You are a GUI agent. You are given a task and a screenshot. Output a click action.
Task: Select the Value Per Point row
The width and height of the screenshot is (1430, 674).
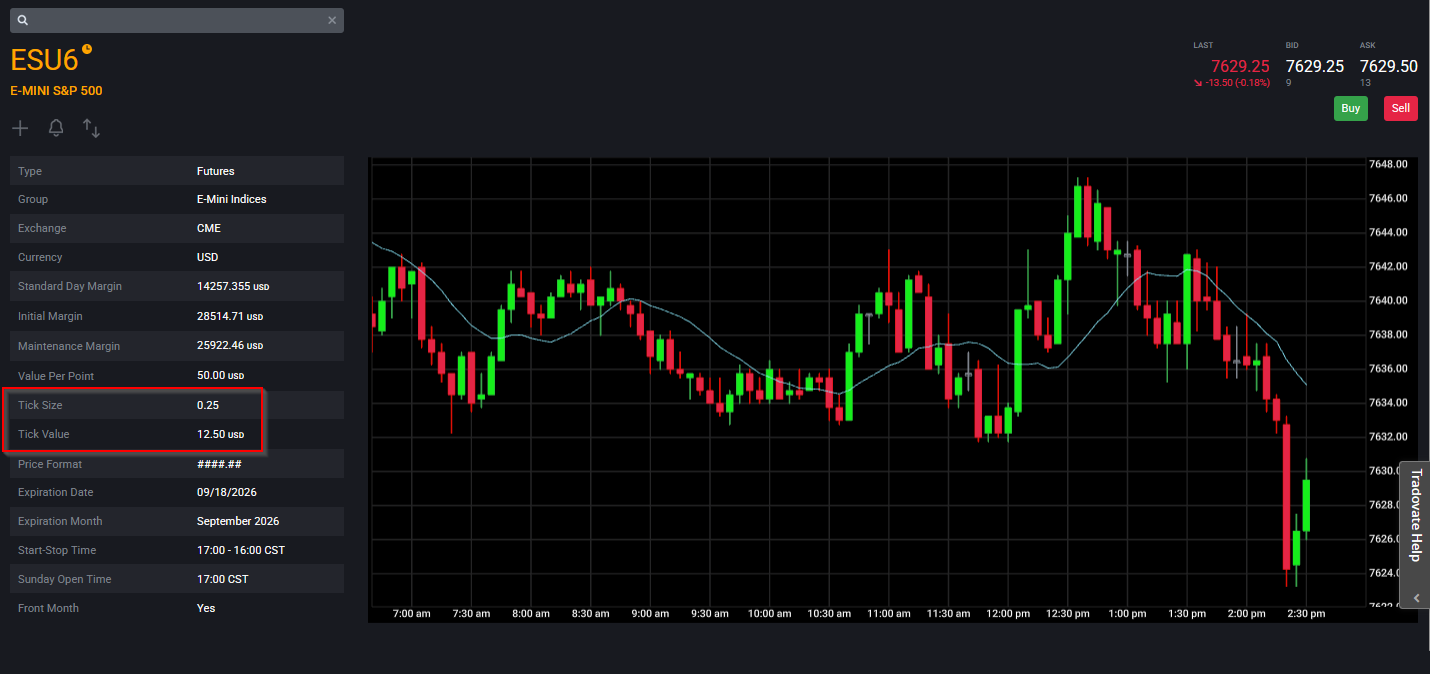[x=177, y=375]
